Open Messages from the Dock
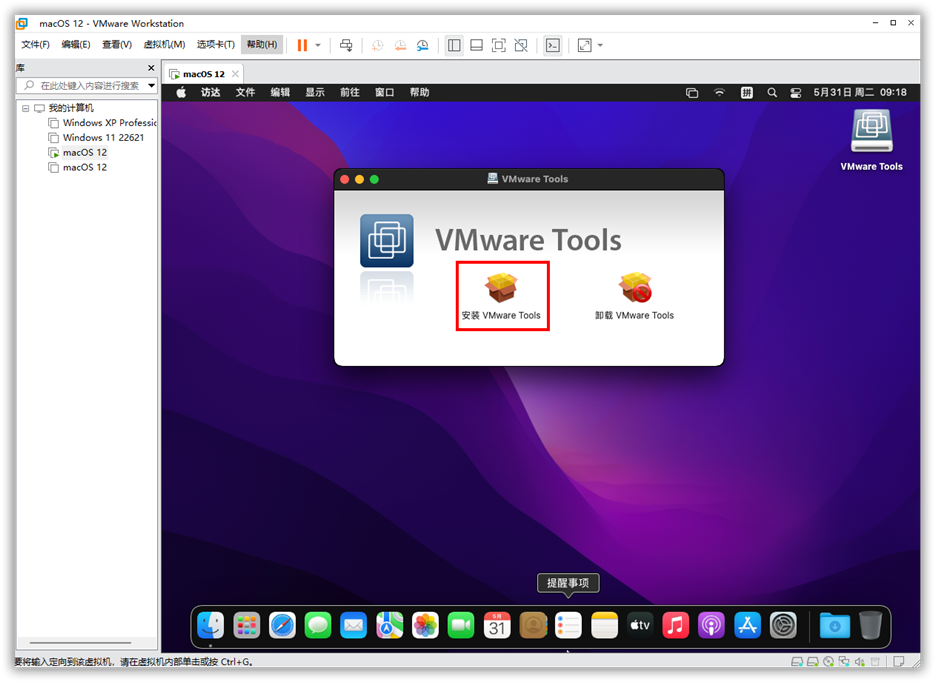935x682 pixels. tap(318, 625)
